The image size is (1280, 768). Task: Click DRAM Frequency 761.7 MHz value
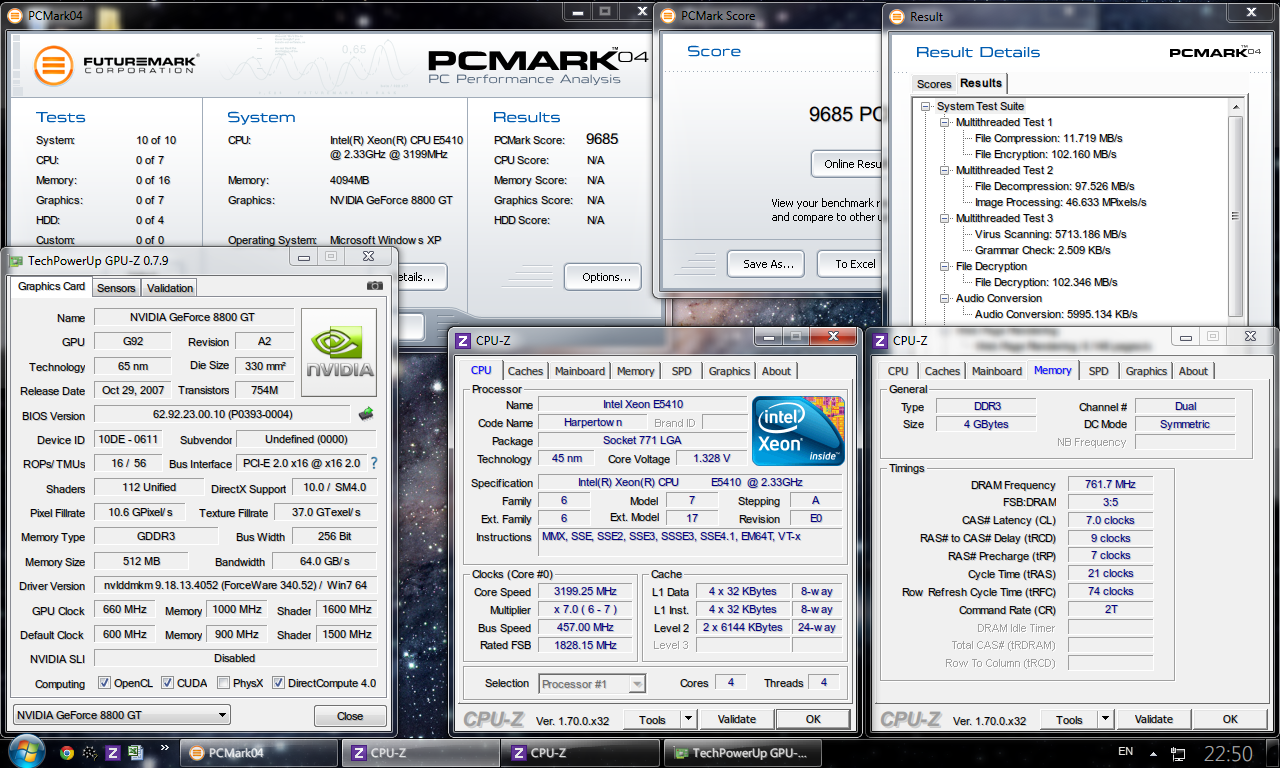click(x=1110, y=485)
